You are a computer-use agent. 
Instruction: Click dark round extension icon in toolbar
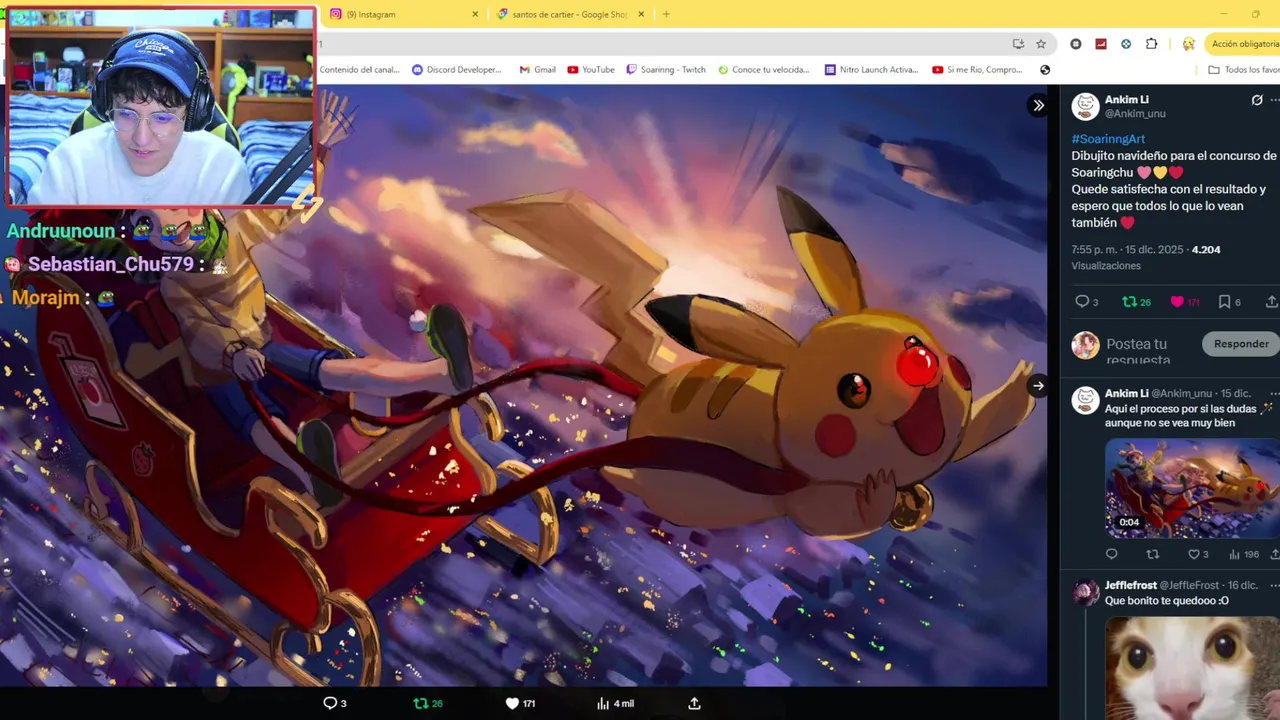tap(1076, 44)
